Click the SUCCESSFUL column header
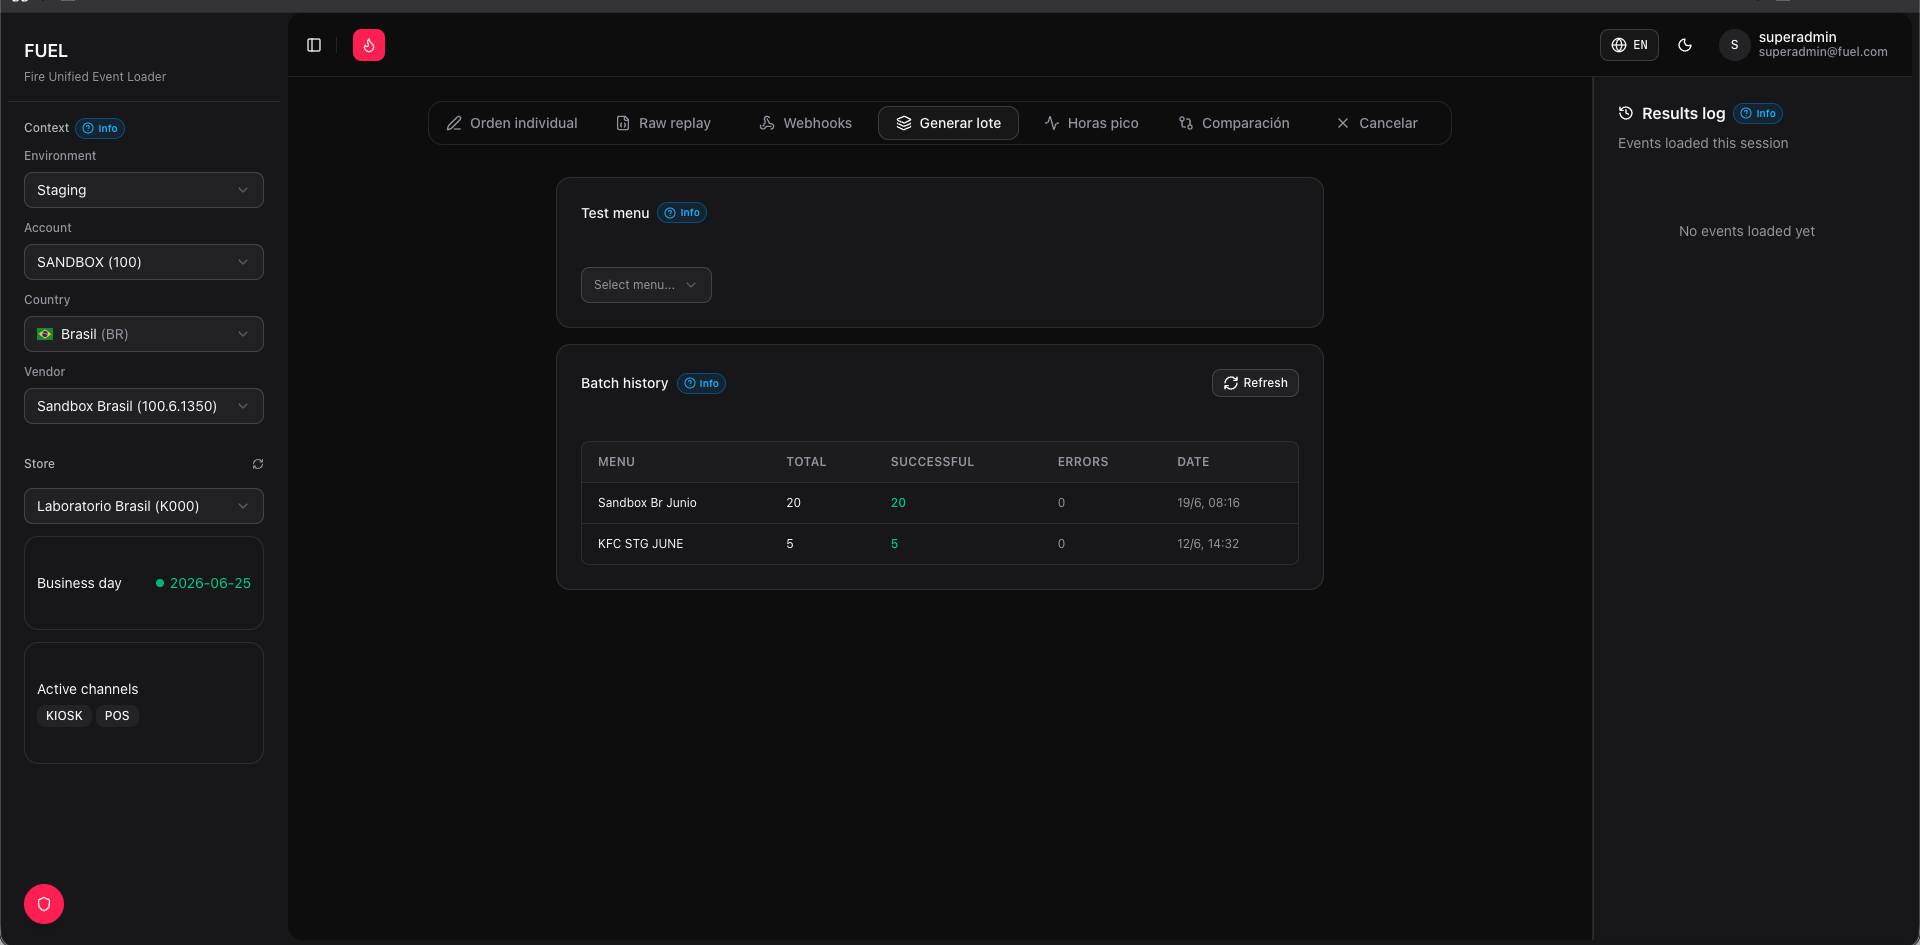The image size is (1920, 945). pyautogui.click(x=932, y=462)
